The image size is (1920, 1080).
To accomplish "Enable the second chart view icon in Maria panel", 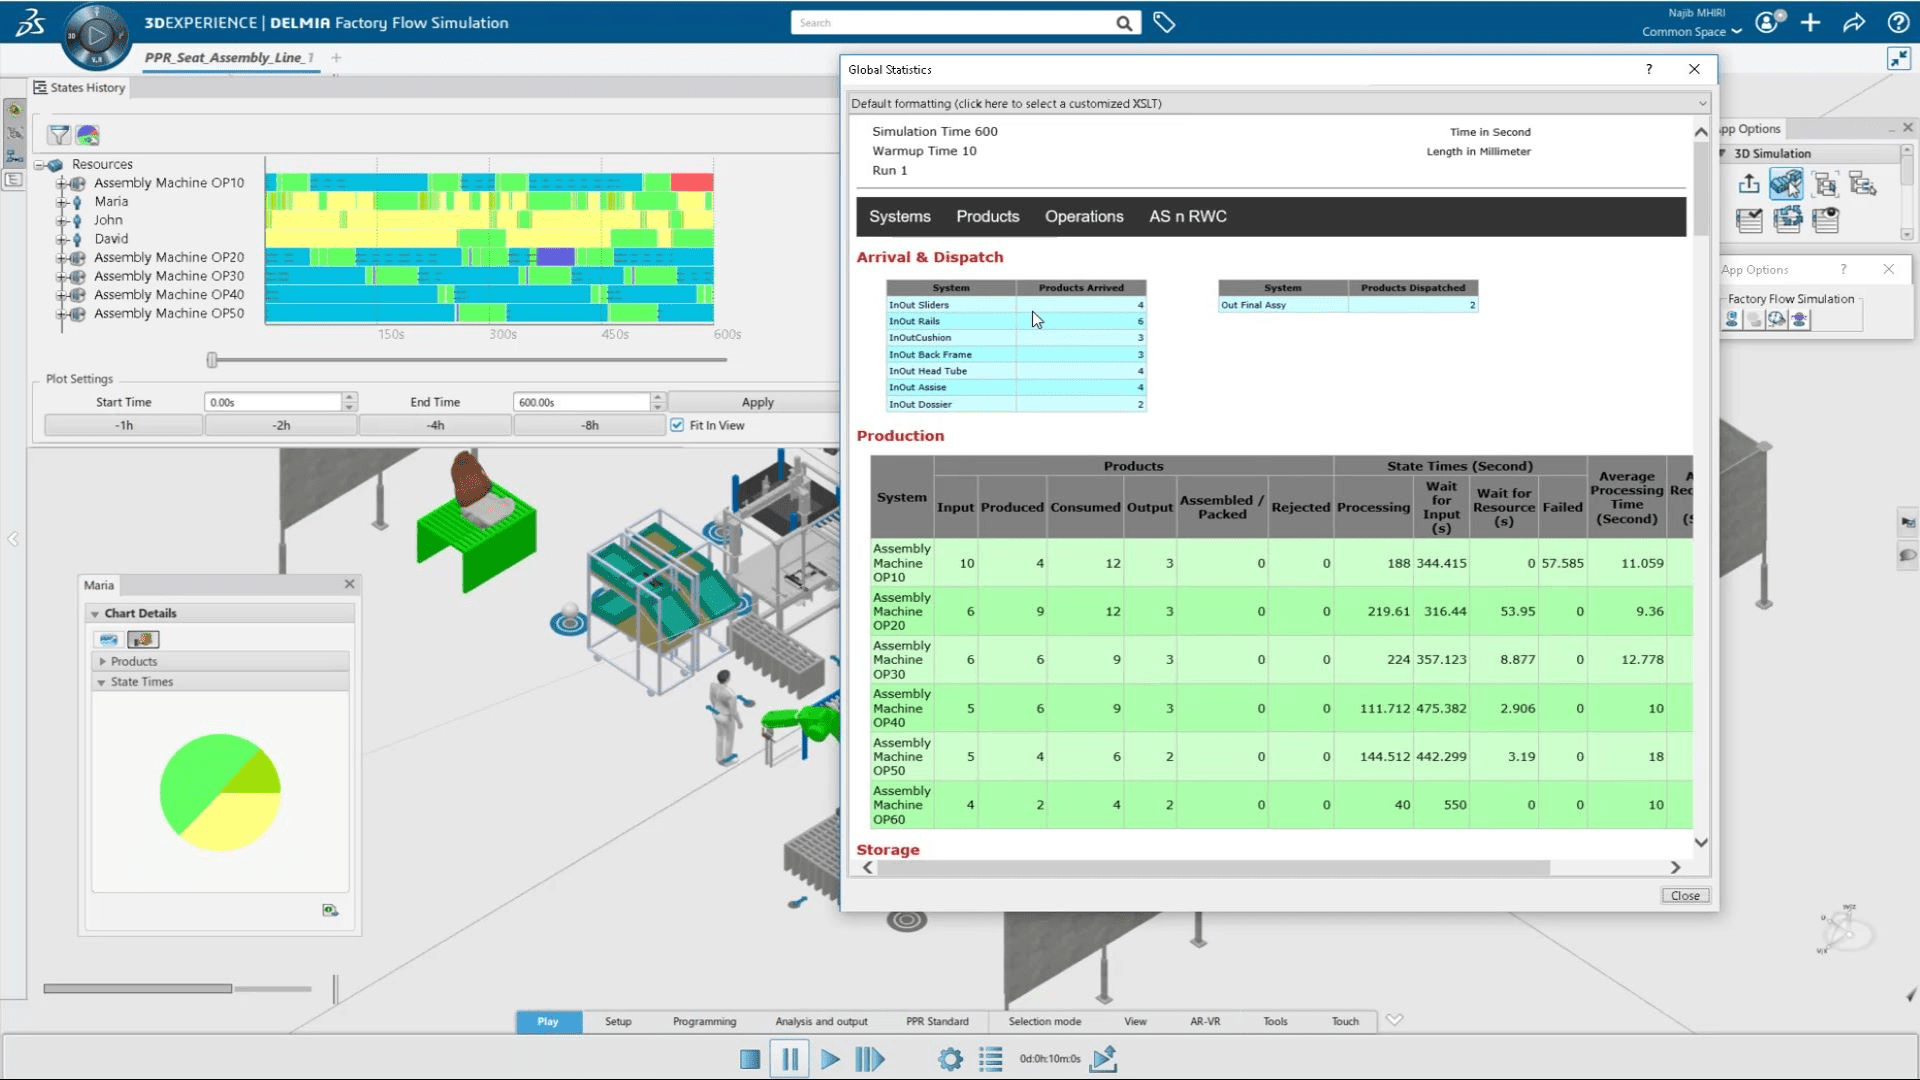I will 144,638.
